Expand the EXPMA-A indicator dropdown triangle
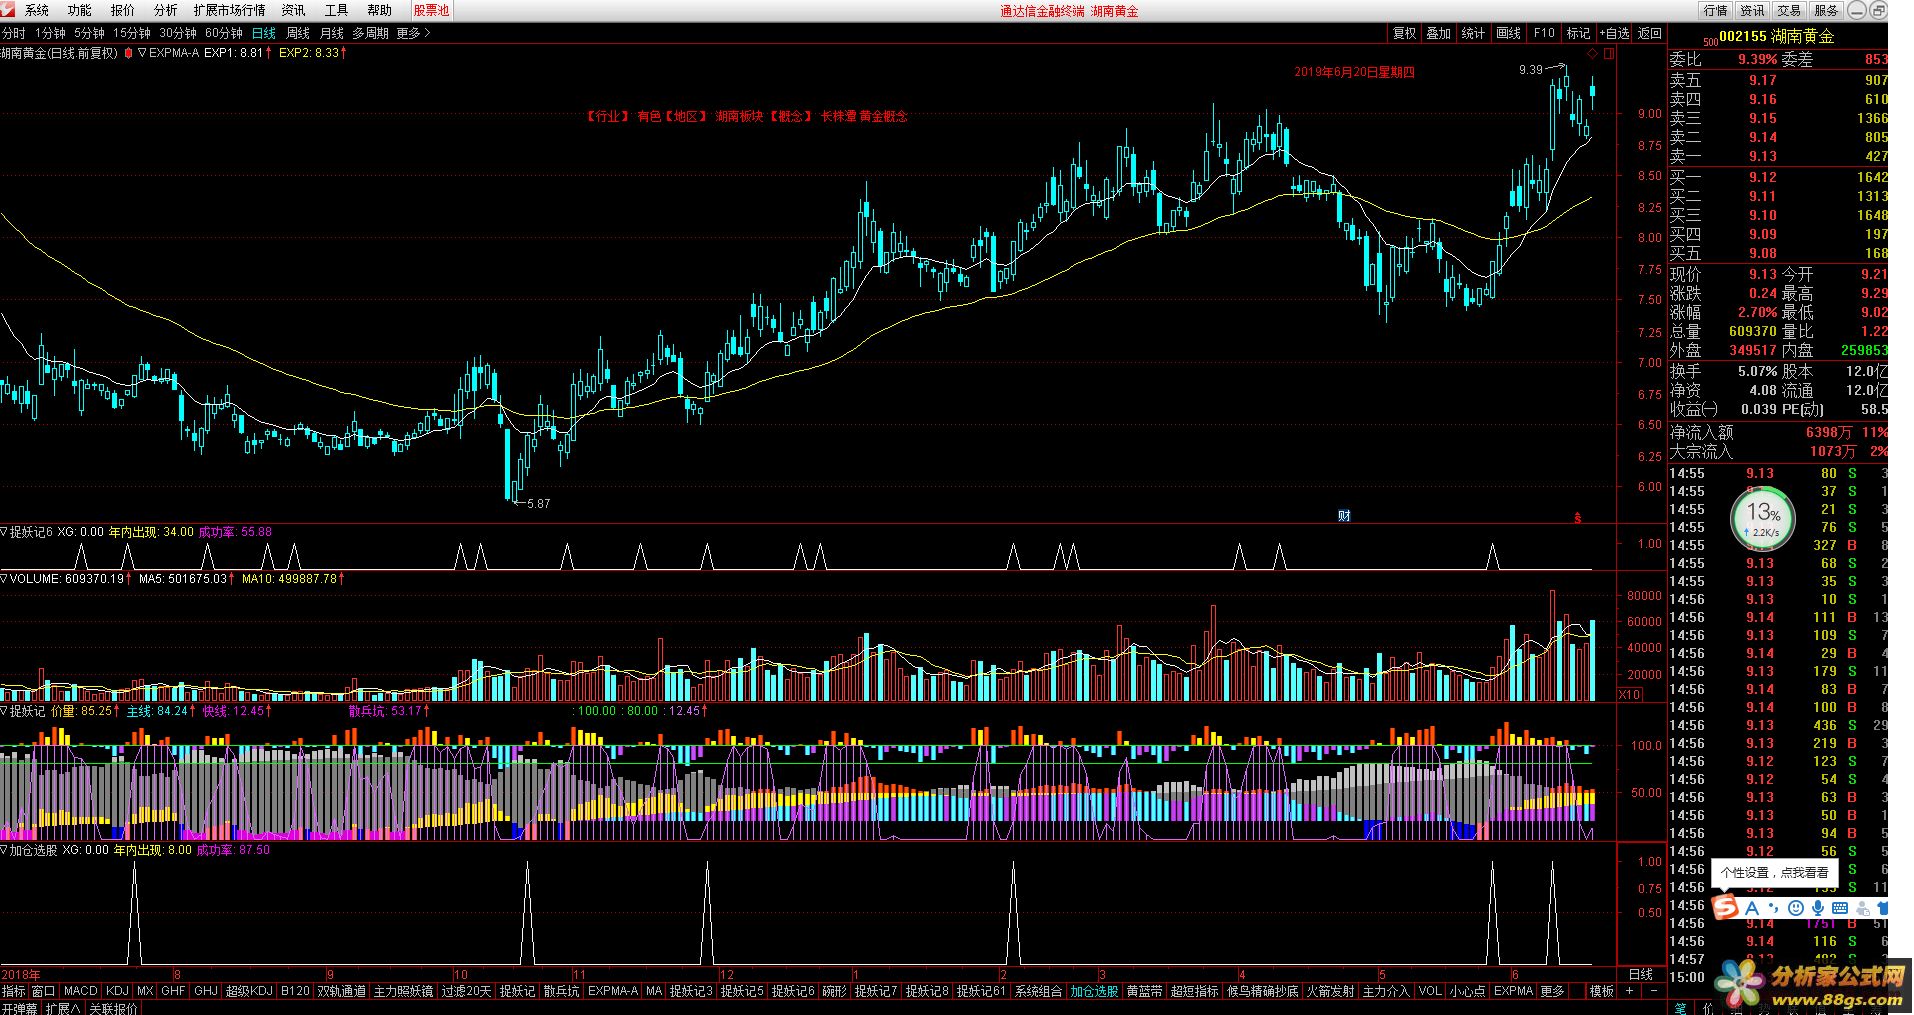The width and height of the screenshot is (1914, 1015). [142, 53]
